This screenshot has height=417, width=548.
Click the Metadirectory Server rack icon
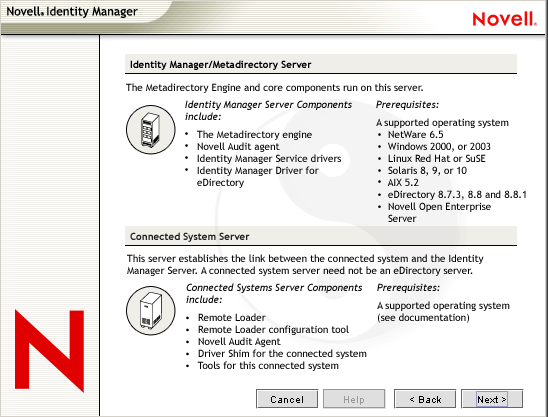[151, 130]
